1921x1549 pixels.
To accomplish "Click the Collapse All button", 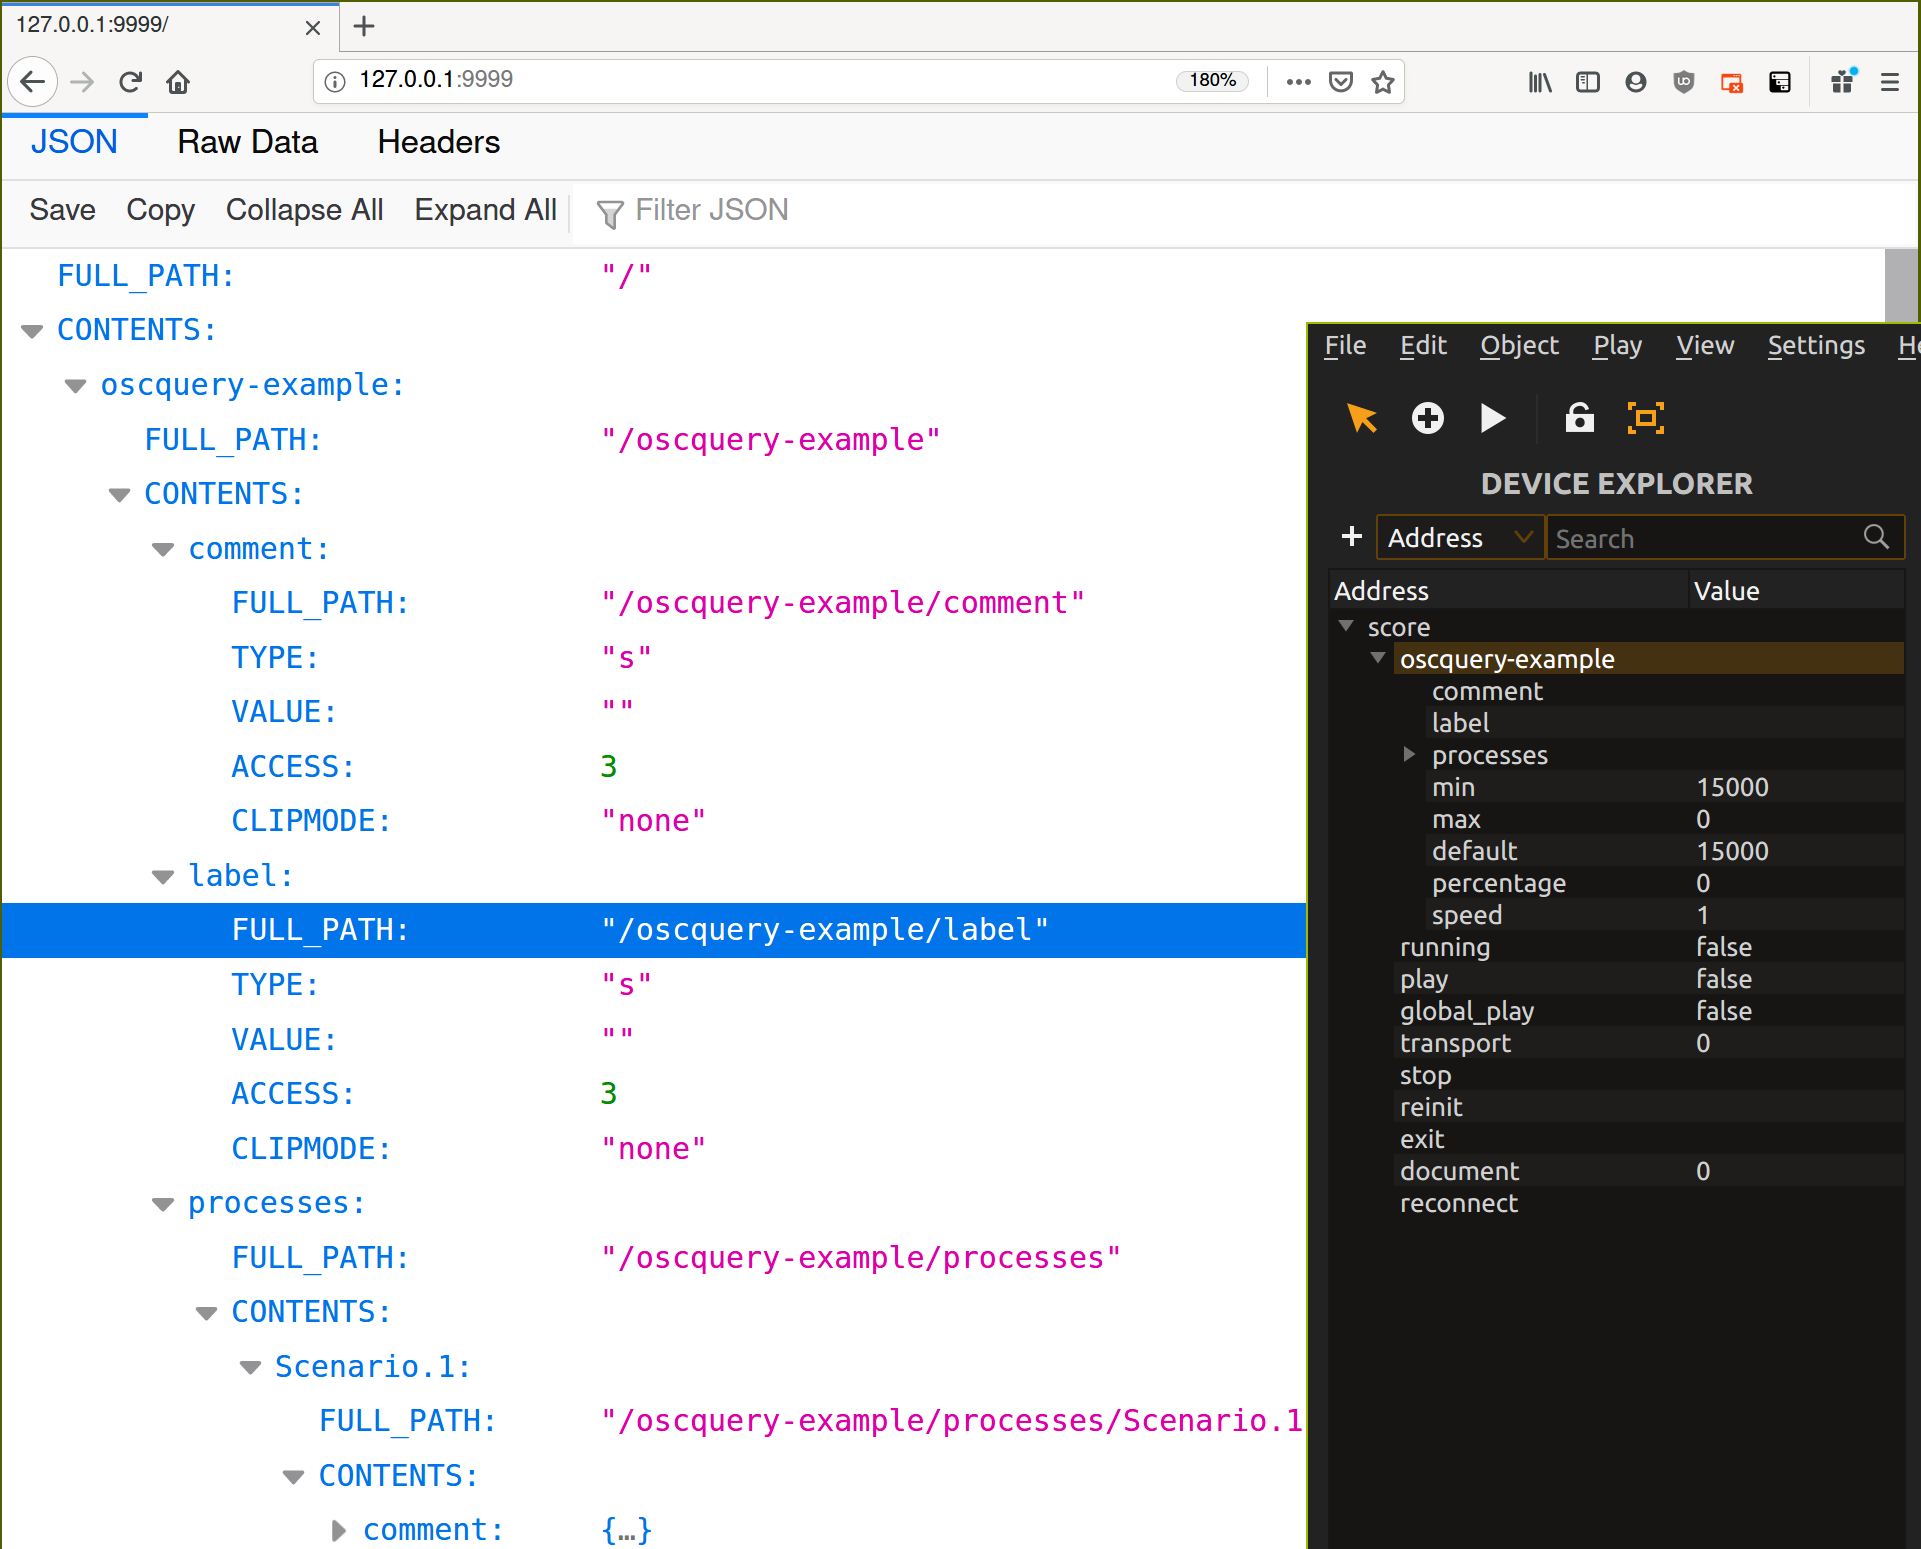I will [304, 210].
